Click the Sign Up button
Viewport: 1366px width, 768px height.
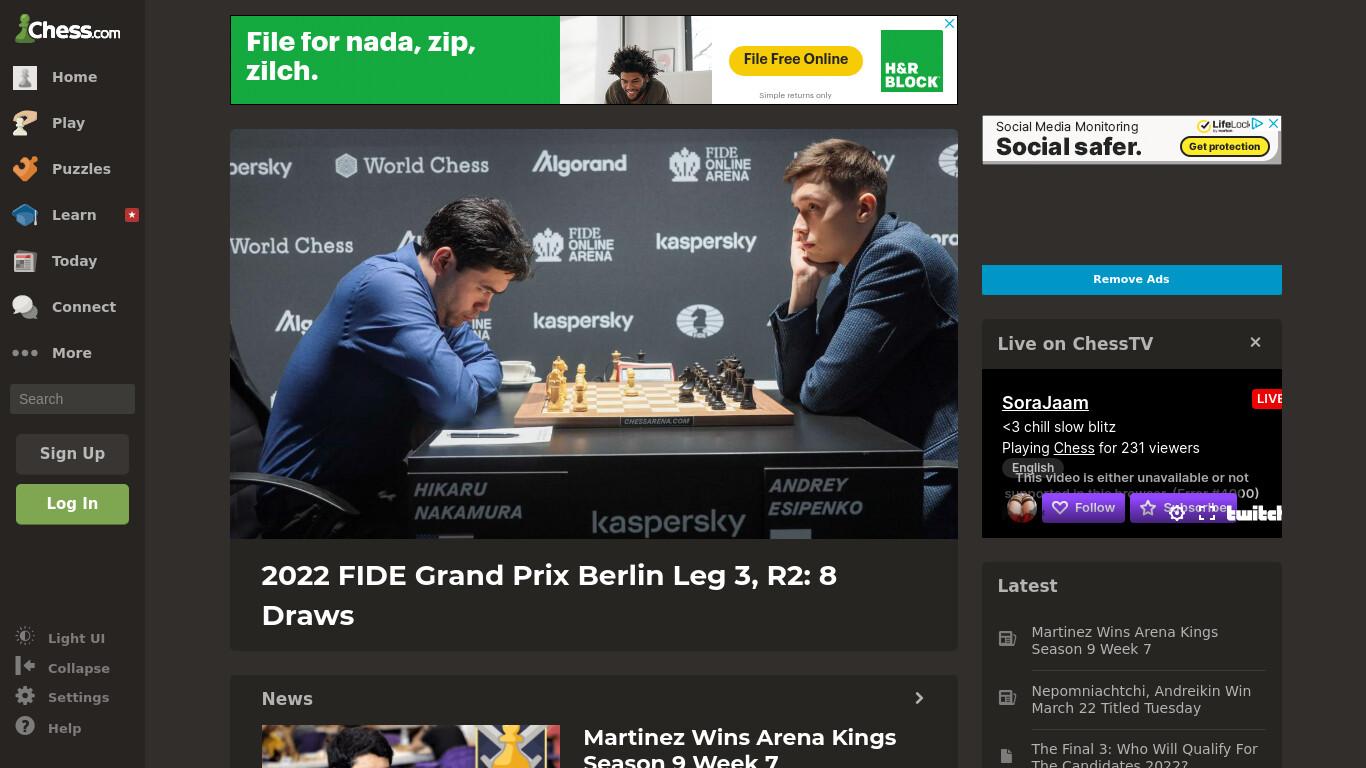point(72,454)
